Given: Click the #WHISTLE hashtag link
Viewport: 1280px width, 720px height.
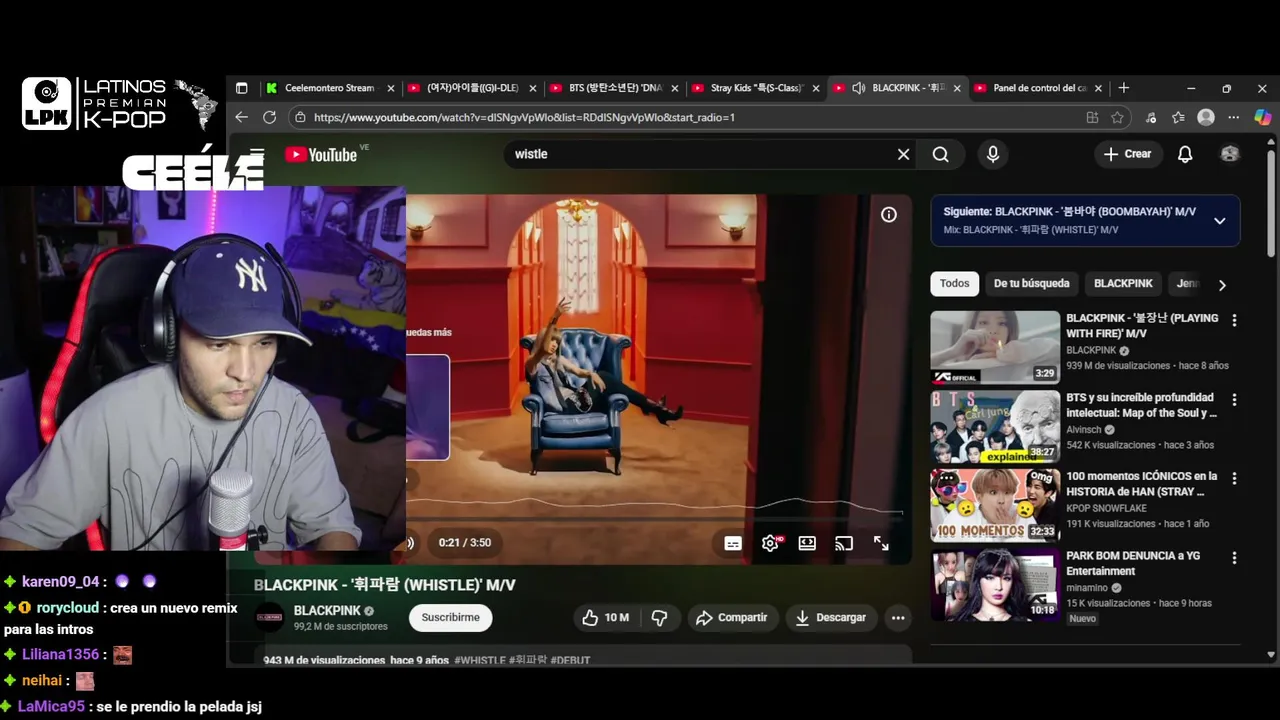Looking at the screenshot, I should click(x=480, y=661).
